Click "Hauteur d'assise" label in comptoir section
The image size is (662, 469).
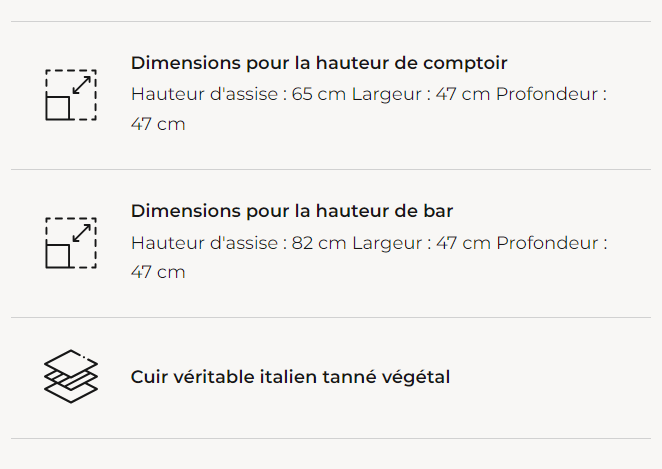tap(203, 95)
